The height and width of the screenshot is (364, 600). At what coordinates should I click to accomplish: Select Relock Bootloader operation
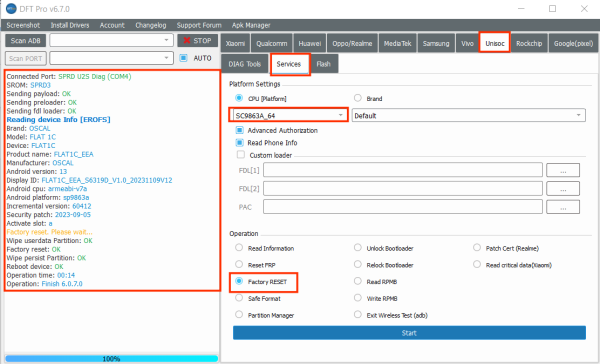[x=358, y=264]
